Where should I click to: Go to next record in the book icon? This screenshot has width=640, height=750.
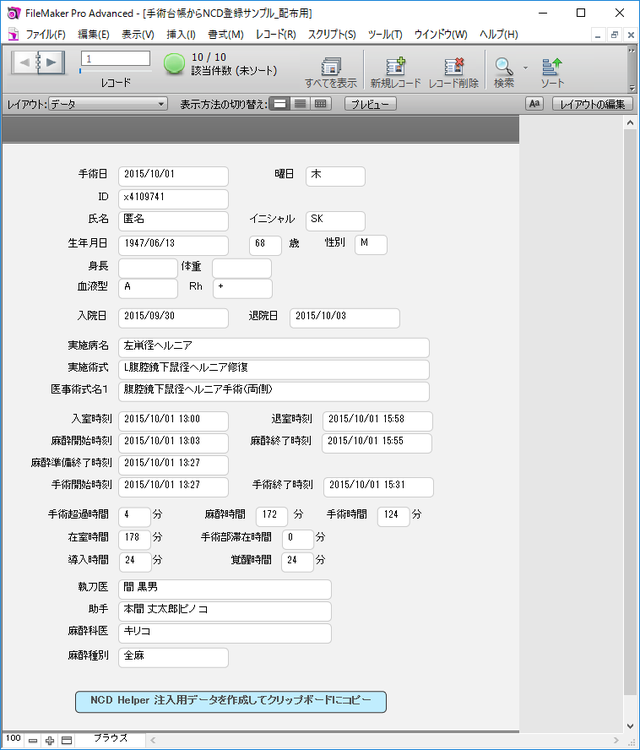[x=51, y=62]
